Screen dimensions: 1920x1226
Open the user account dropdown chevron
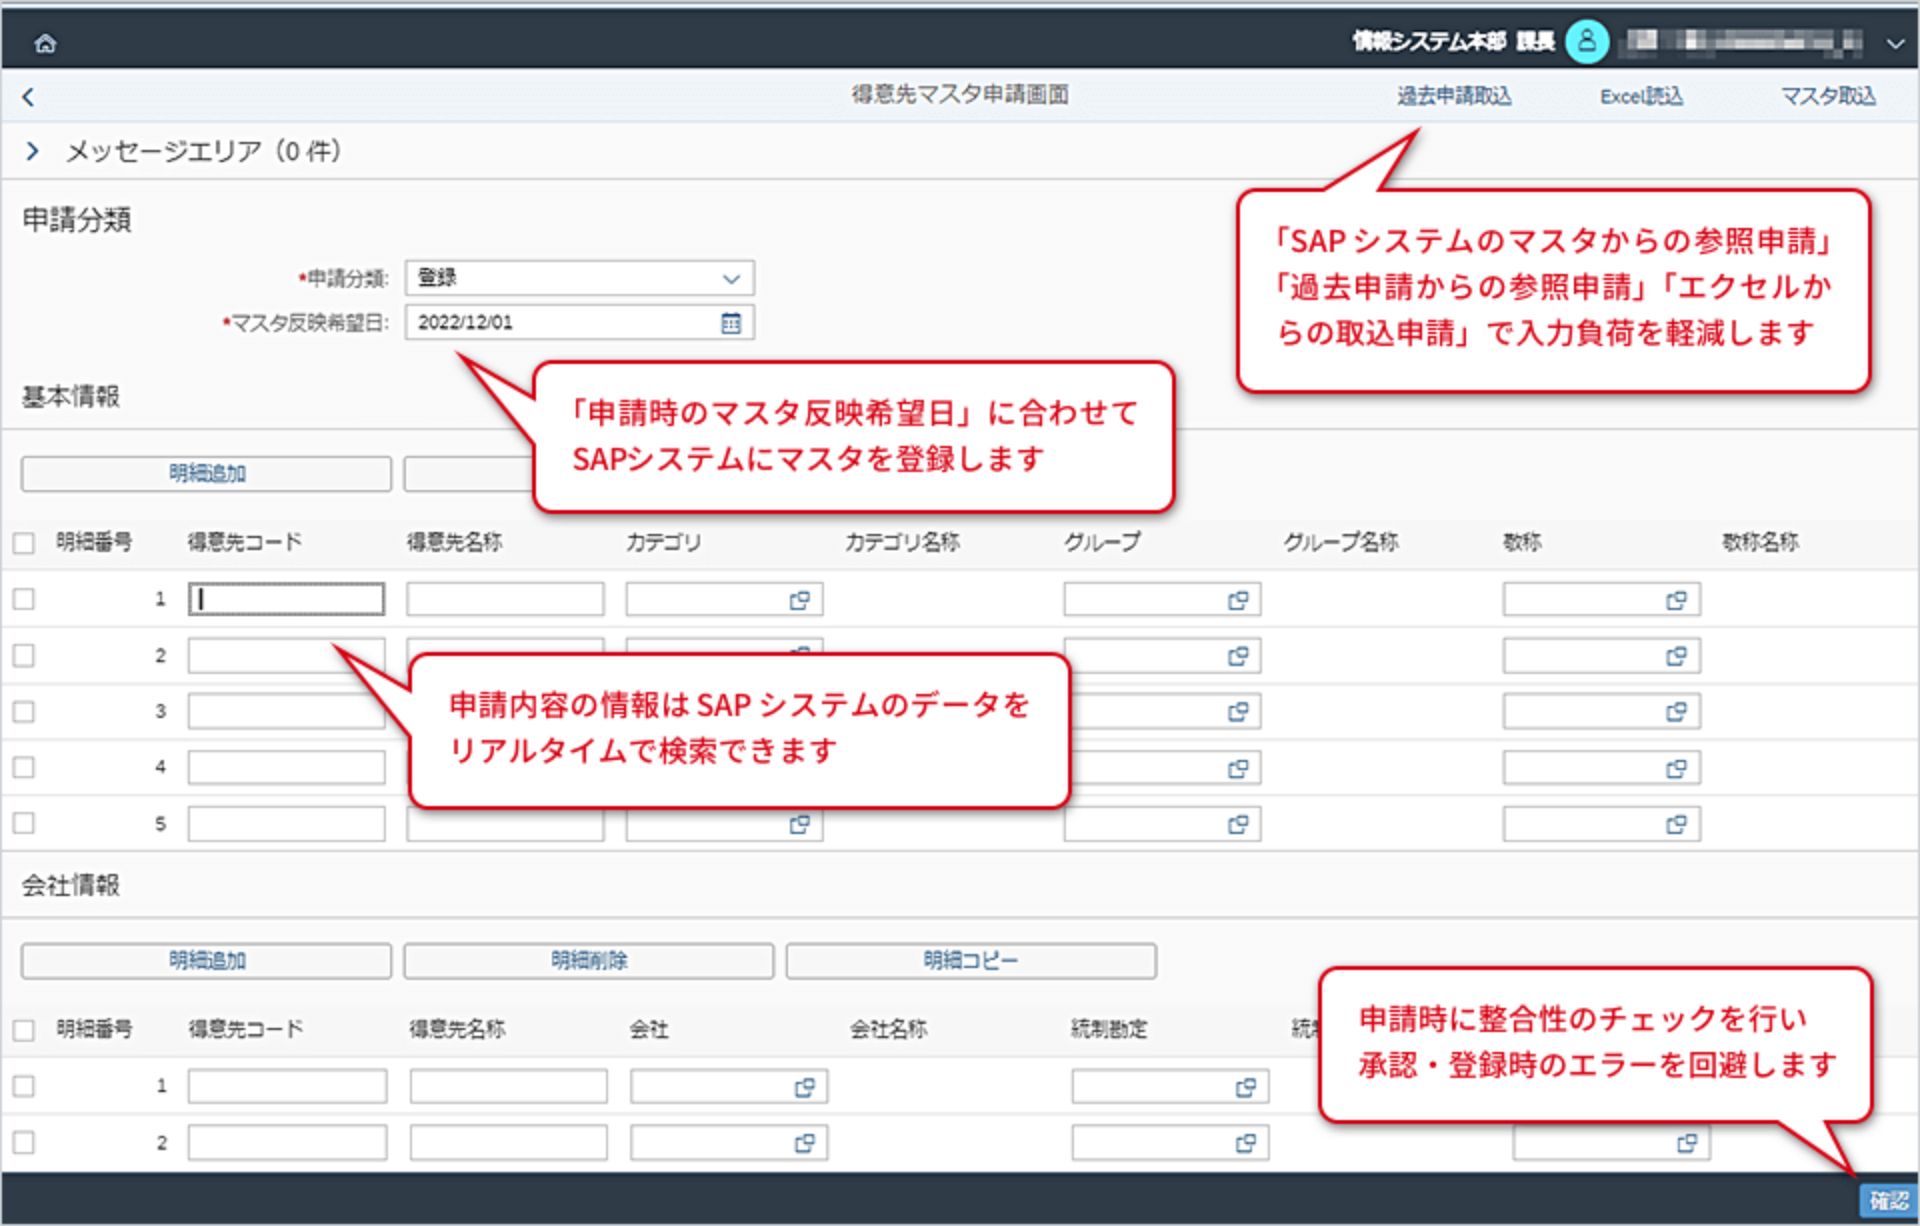(1896, 44)
